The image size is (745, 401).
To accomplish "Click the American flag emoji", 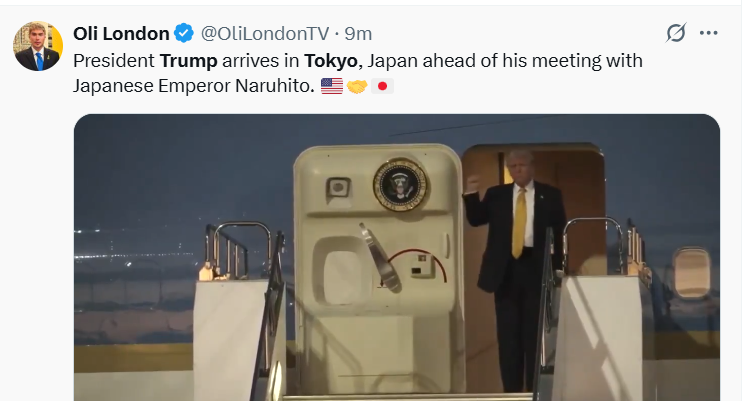I will click(332, 86).
